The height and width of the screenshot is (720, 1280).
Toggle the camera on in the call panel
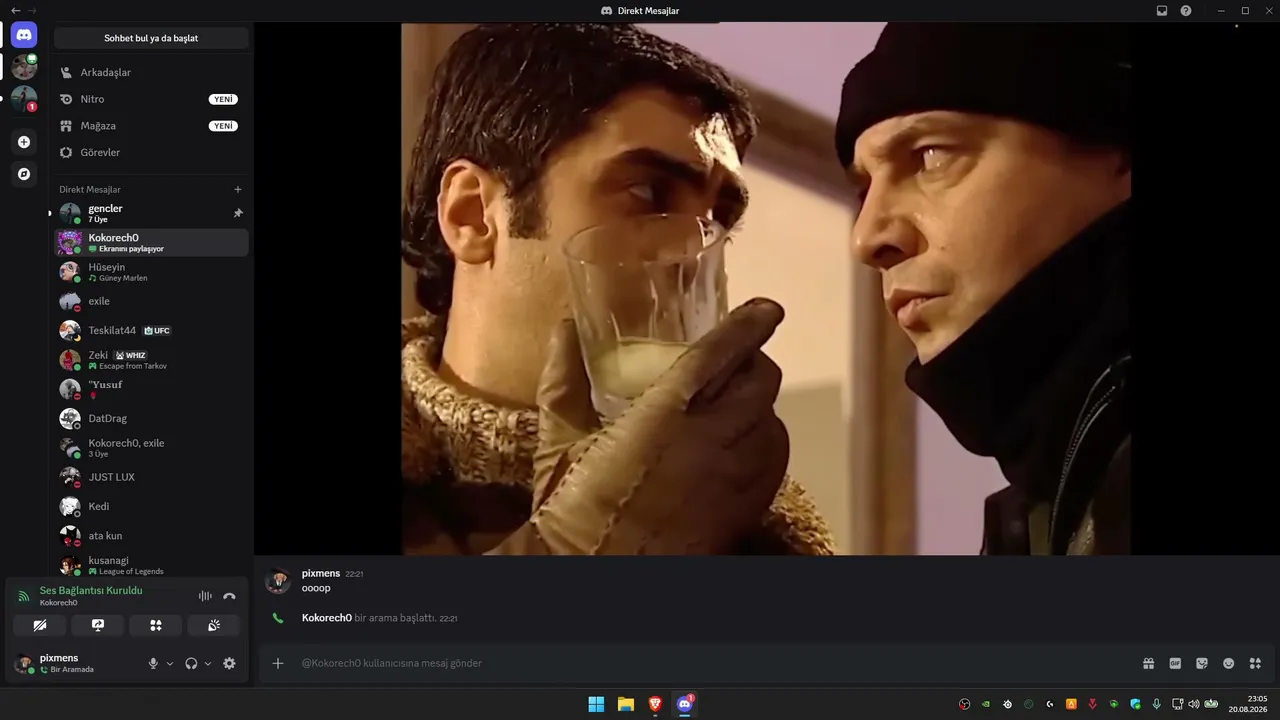[x=40, y=625]
